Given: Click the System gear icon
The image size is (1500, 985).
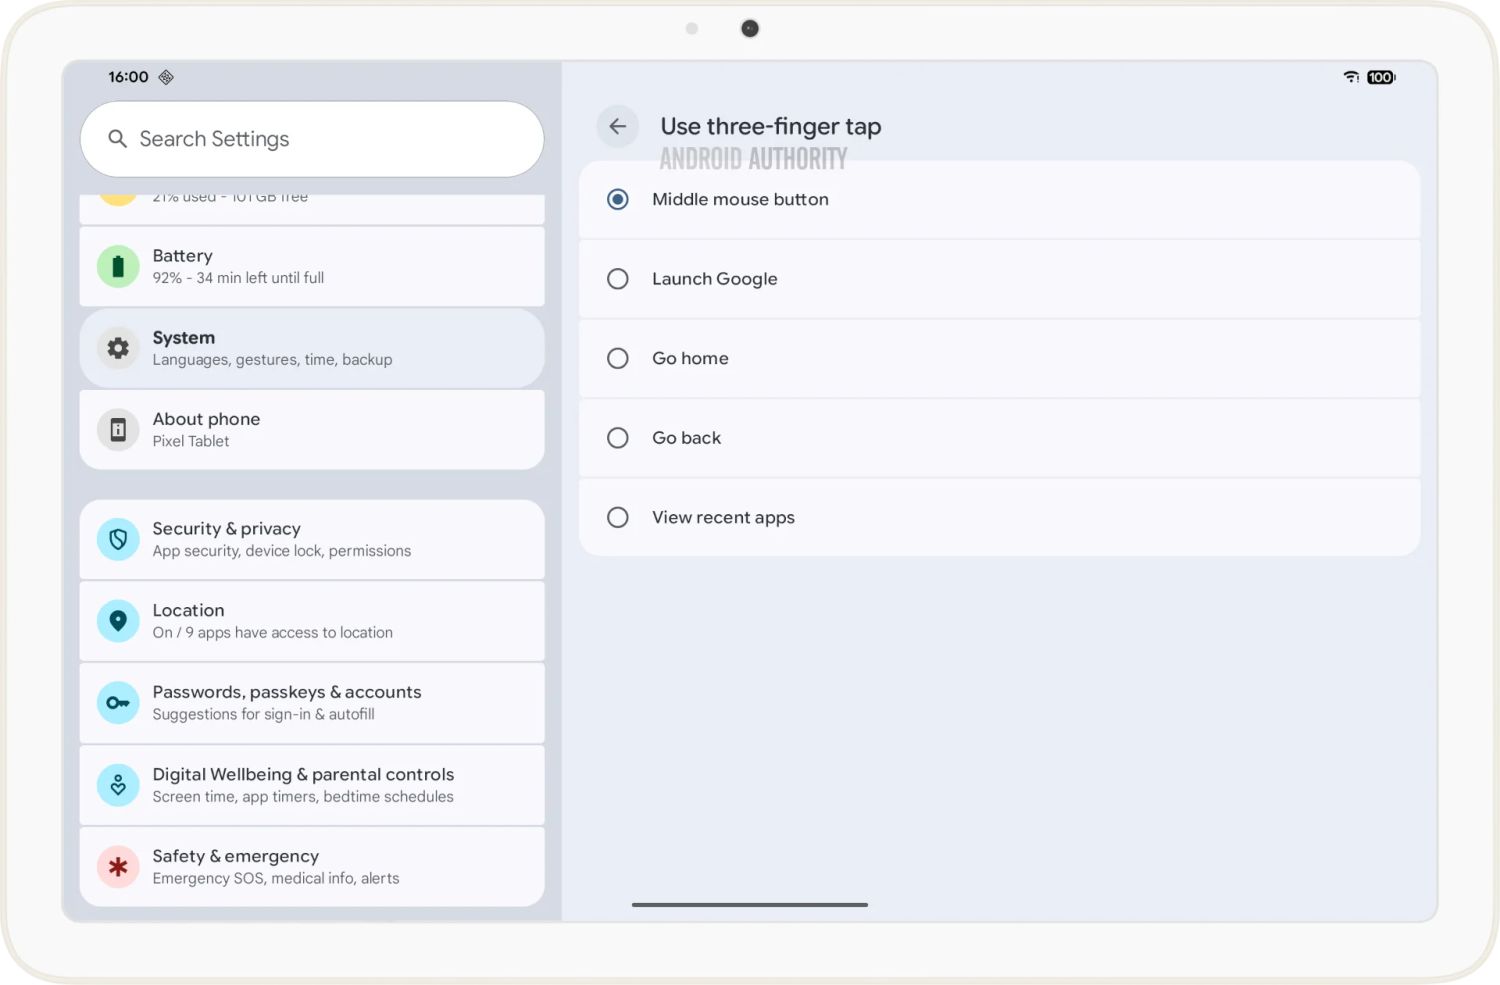Looking at the screenshot, I should click(x=118, y=348).
